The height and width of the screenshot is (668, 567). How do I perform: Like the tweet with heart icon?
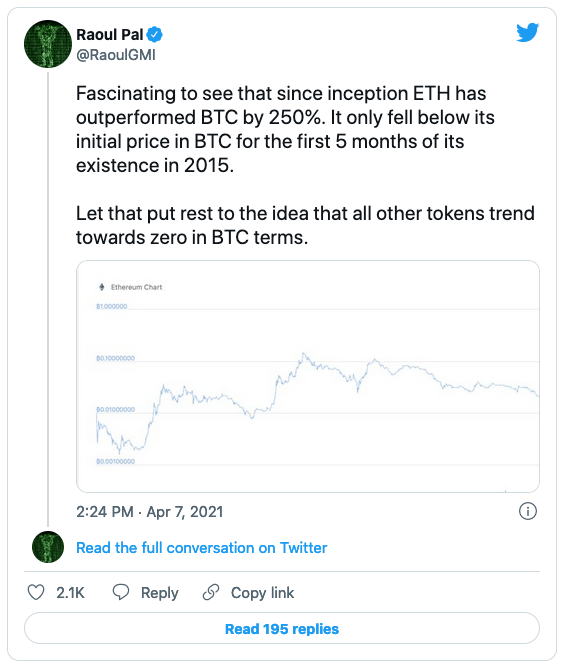tap(36, 592)
